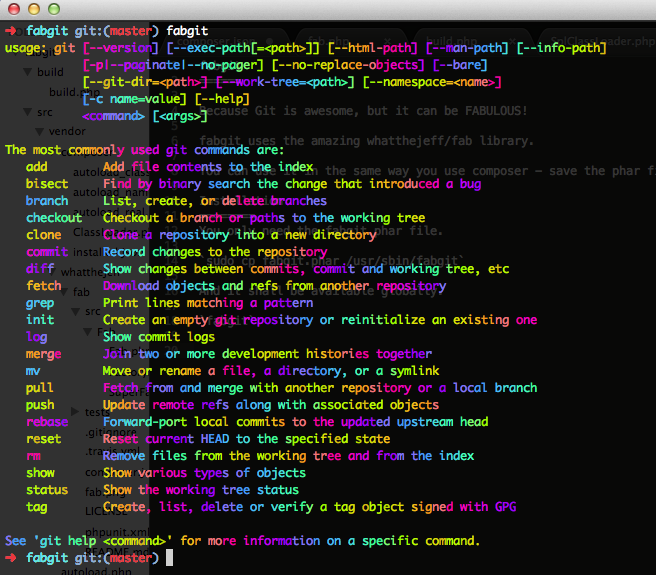This screenshot has height=575, width=656.
Task: Click the 'mv' command name
Action: (33, 371)
